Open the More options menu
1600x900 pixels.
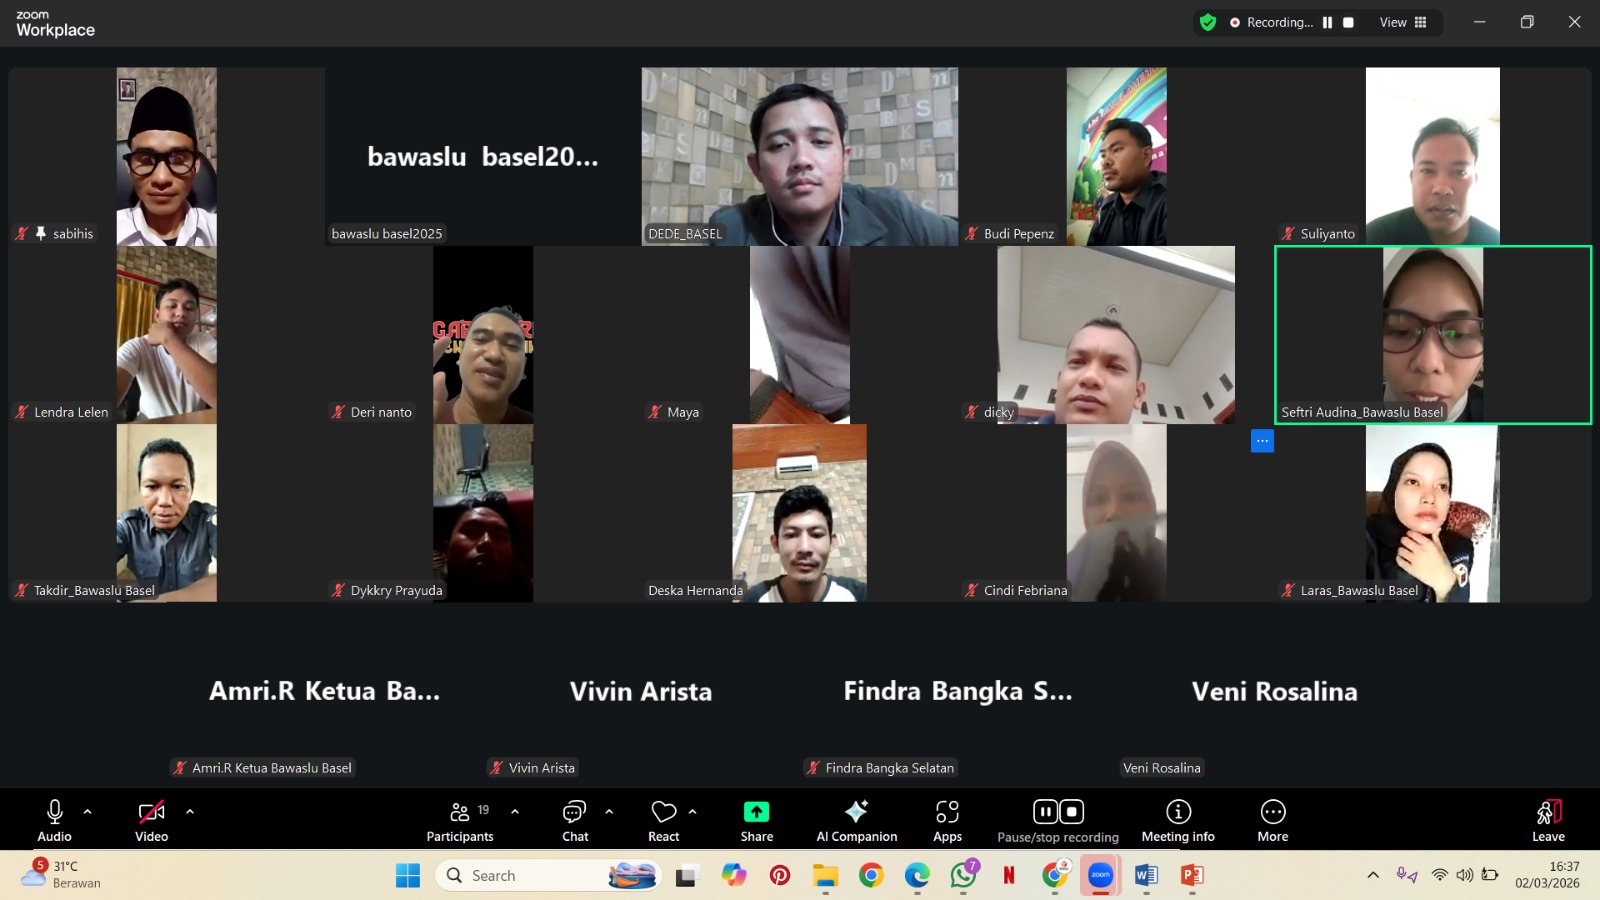point(1272,820)
